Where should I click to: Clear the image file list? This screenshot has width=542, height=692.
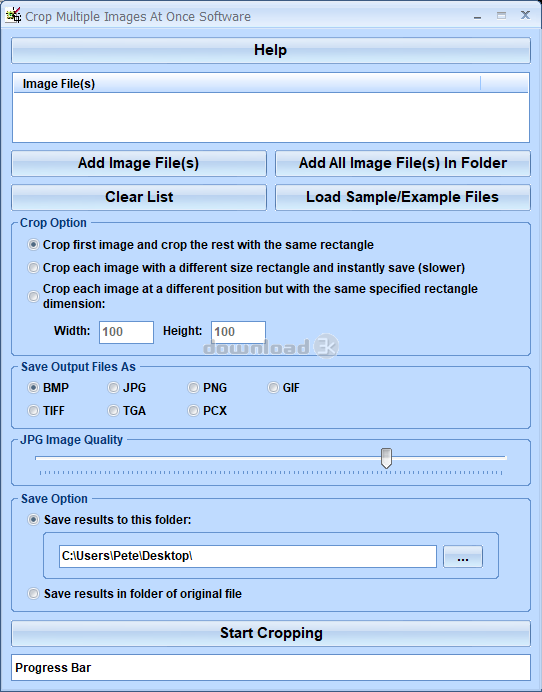pos(139,197)
